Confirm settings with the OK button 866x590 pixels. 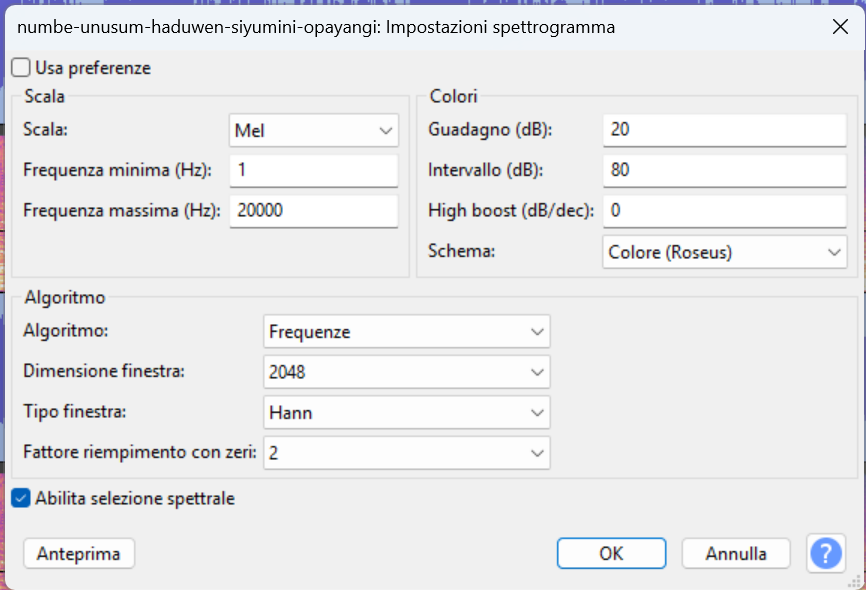pyautogui.click(x=611, y=554)
